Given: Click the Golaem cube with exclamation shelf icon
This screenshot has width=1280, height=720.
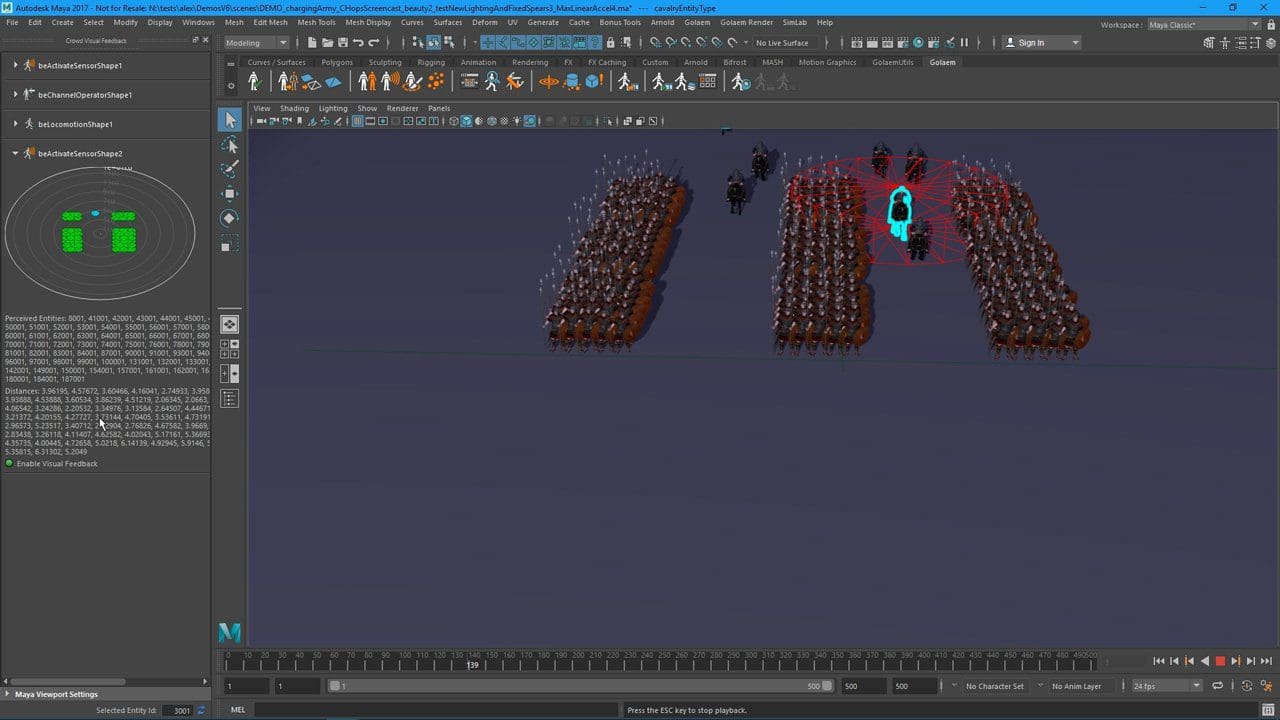Looking at the screenshot, I should (x=594, y=82).
